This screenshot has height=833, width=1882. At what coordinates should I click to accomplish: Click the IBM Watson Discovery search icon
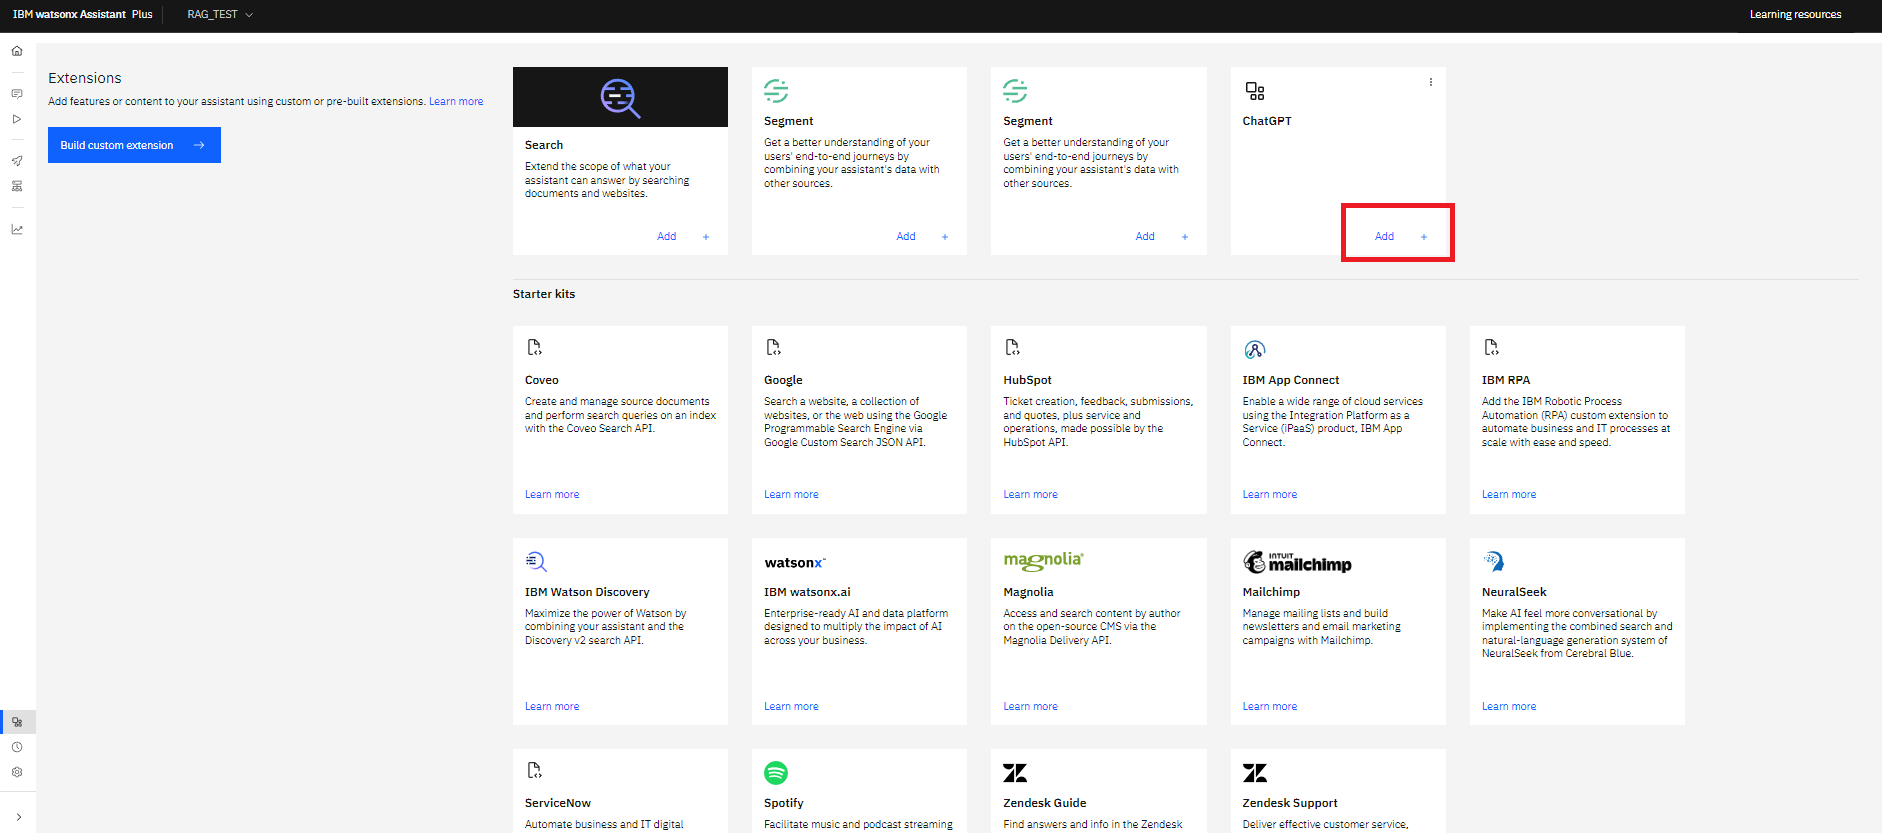(x=536, y=561)
